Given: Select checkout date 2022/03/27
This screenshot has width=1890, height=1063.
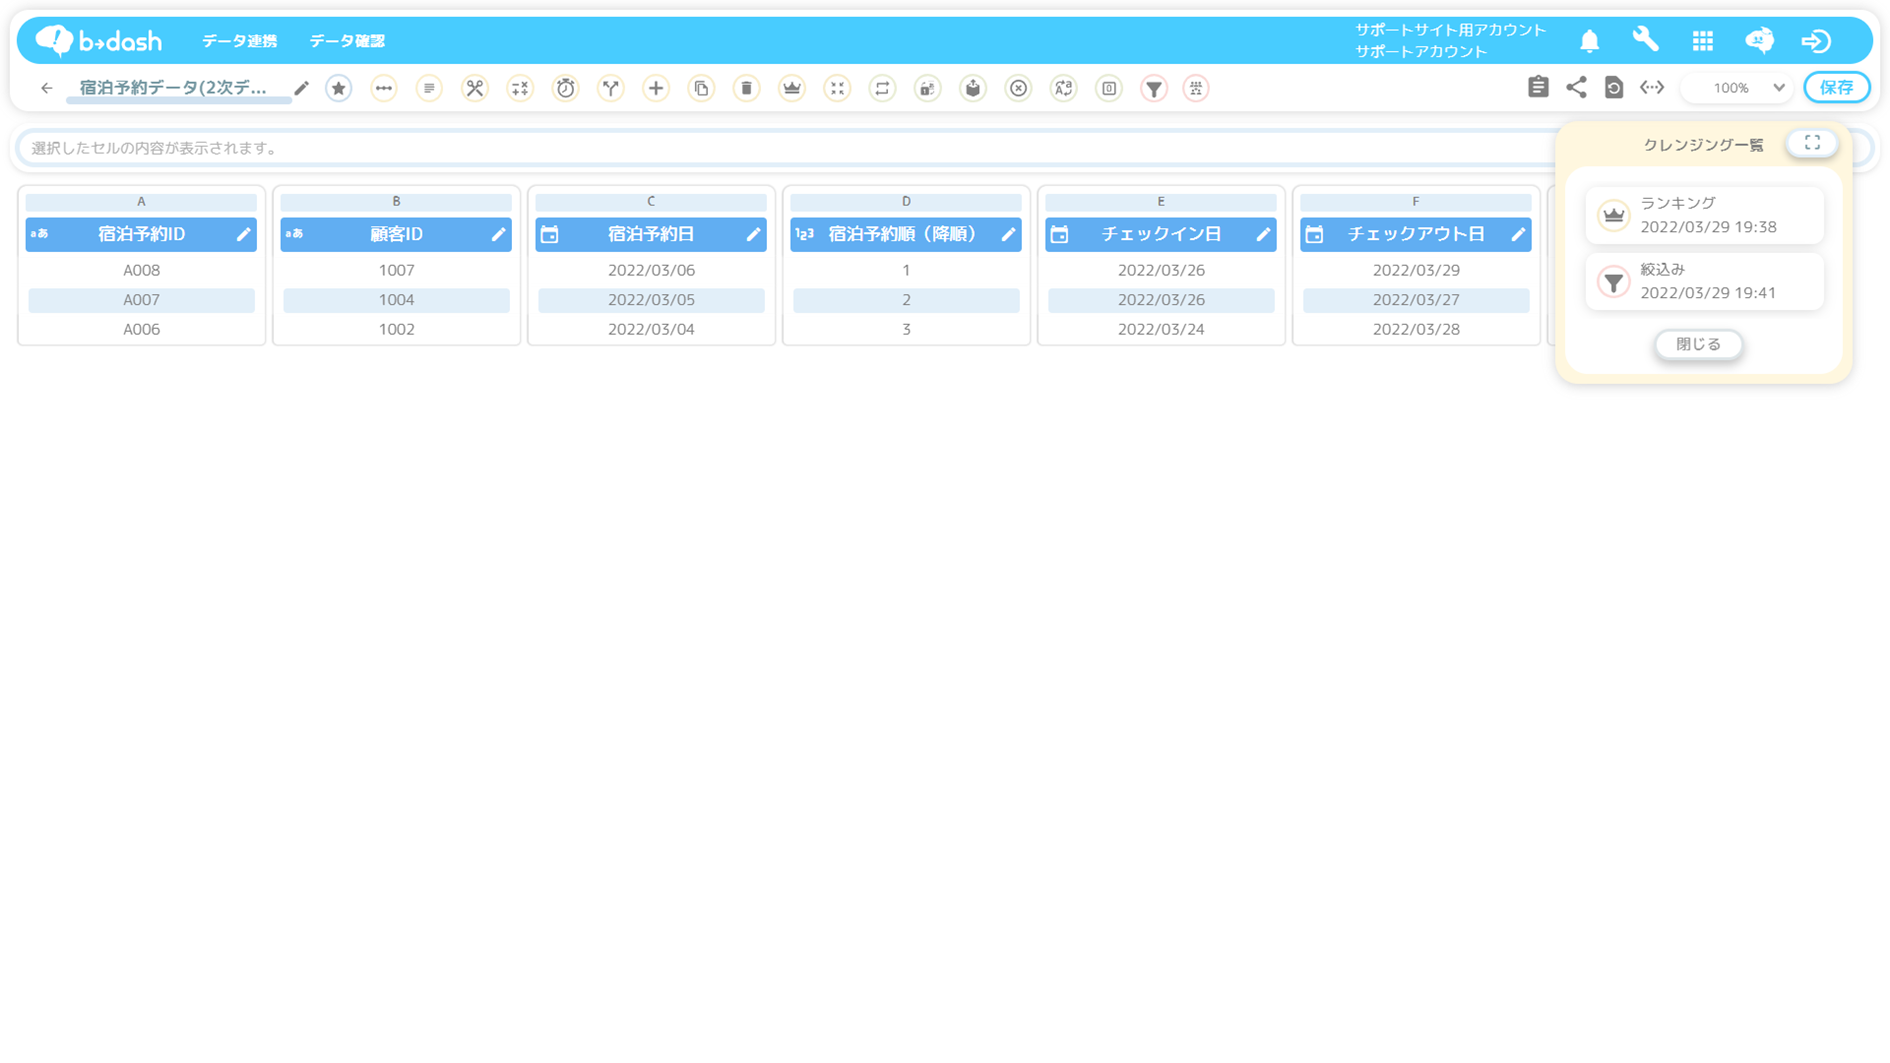Looking at the screenshot, I should (x=1416, y=300).
